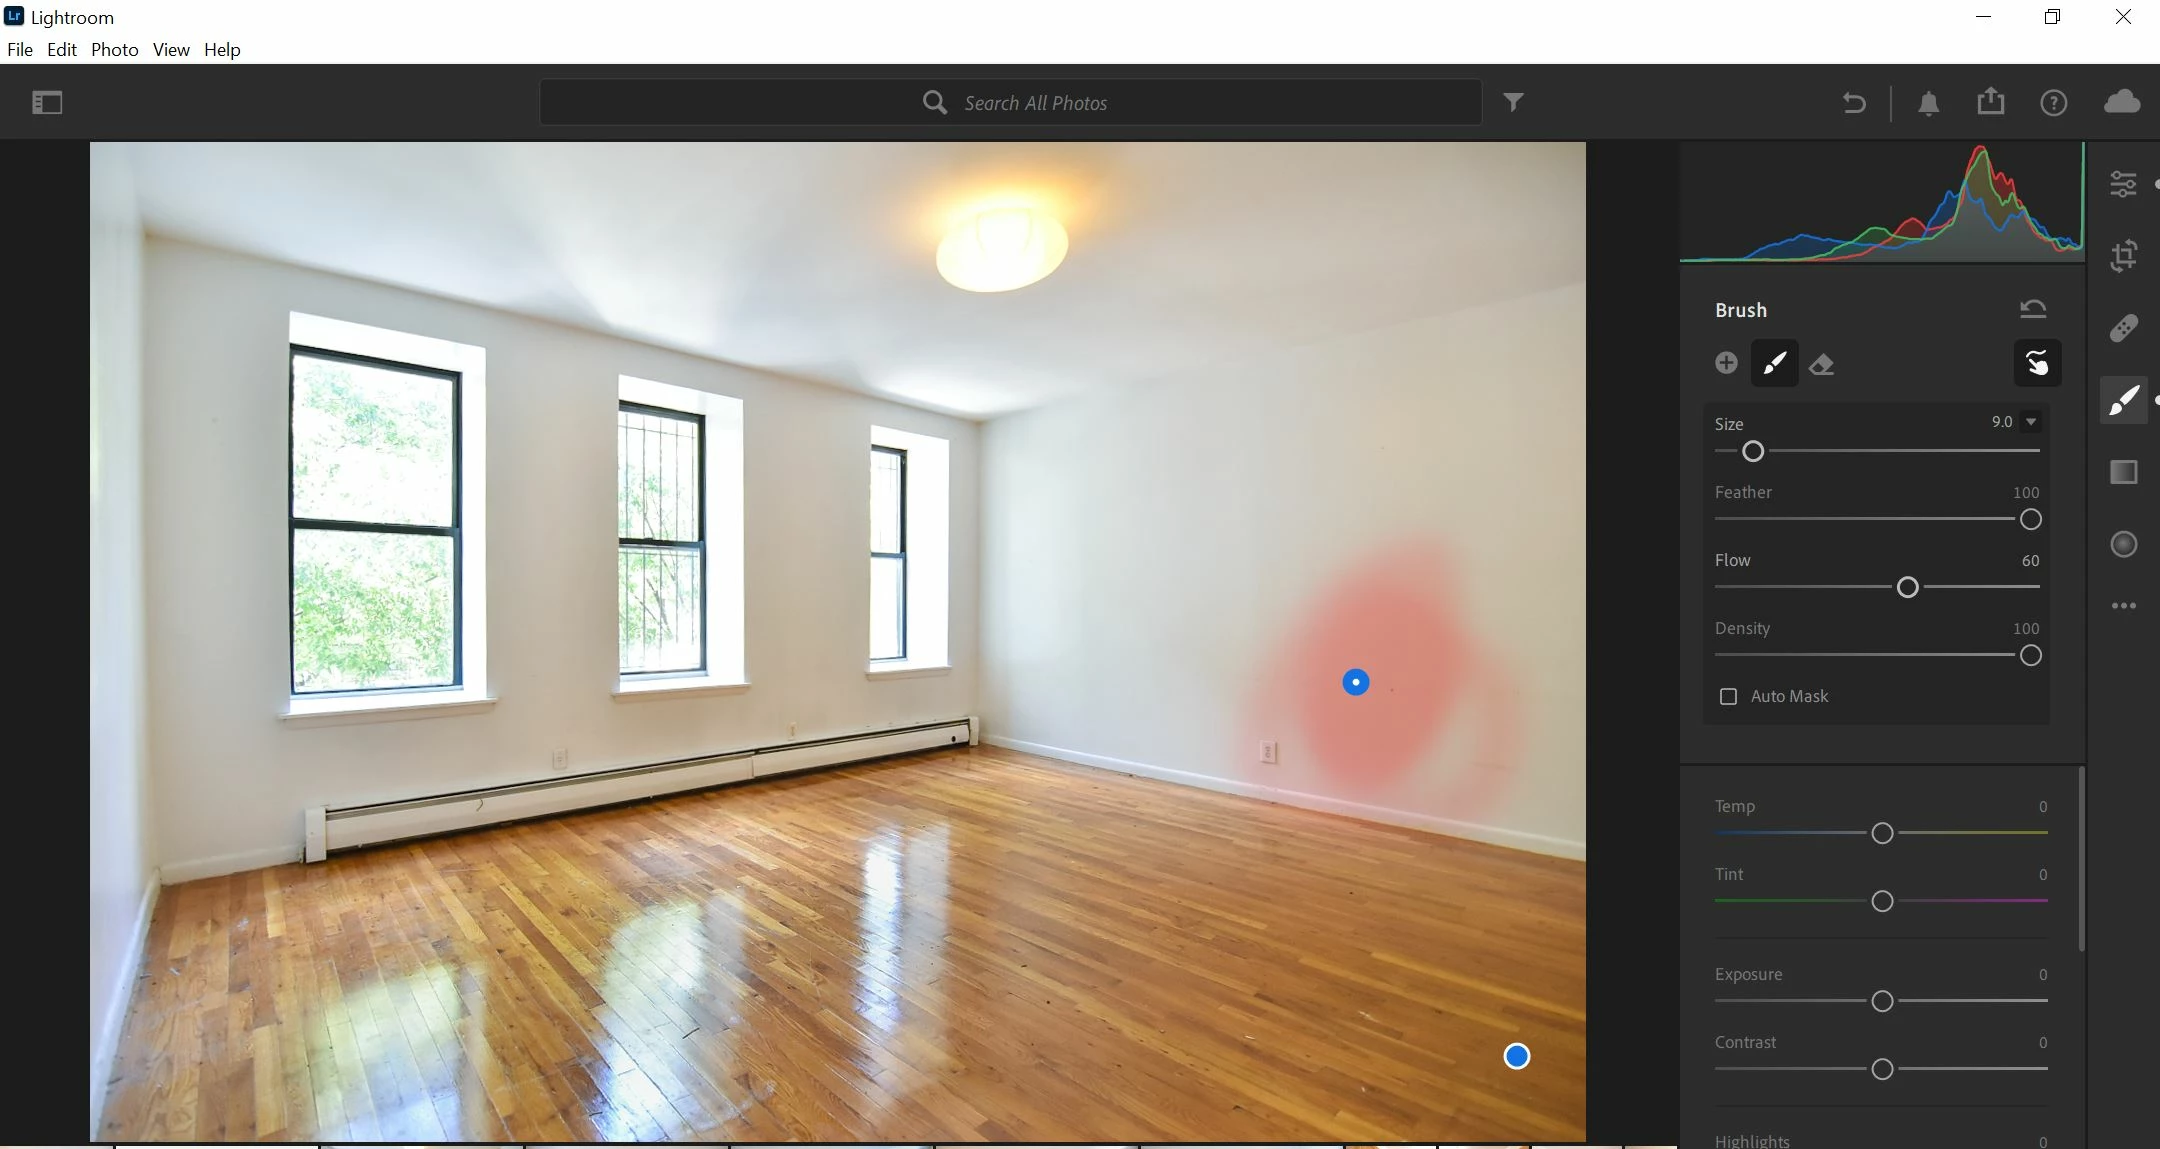Click the Search All Photos field
2160x1149 pixels.
click(x=1010, y=103)
